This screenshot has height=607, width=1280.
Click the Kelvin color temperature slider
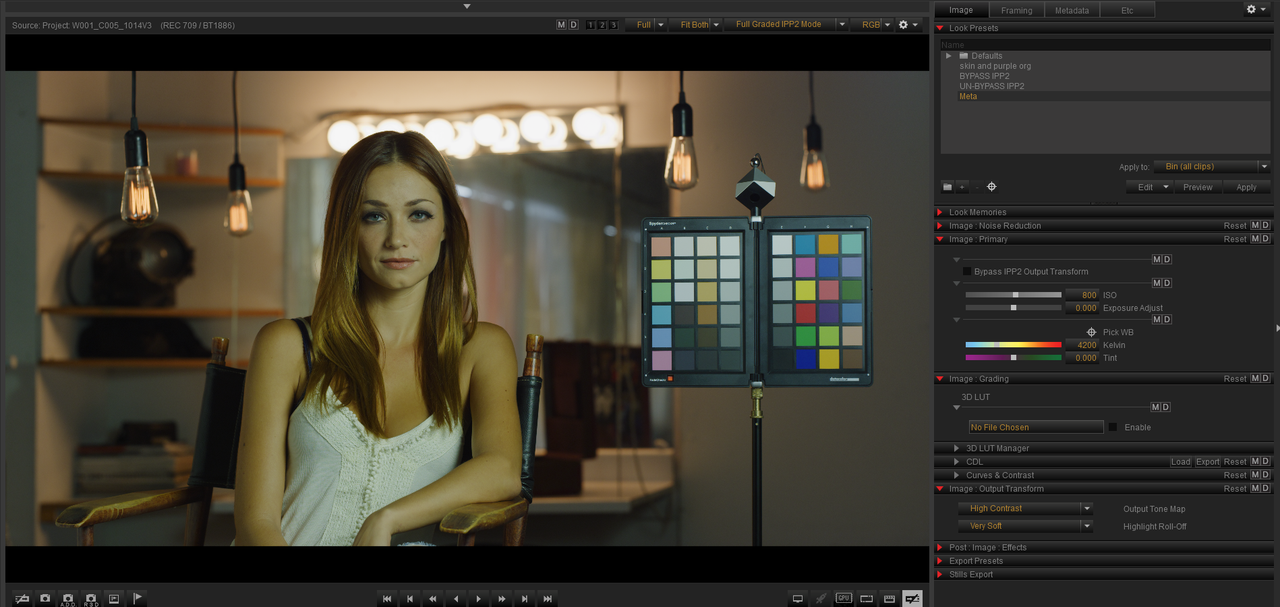pyautogui.click(x=1013, y=345)
